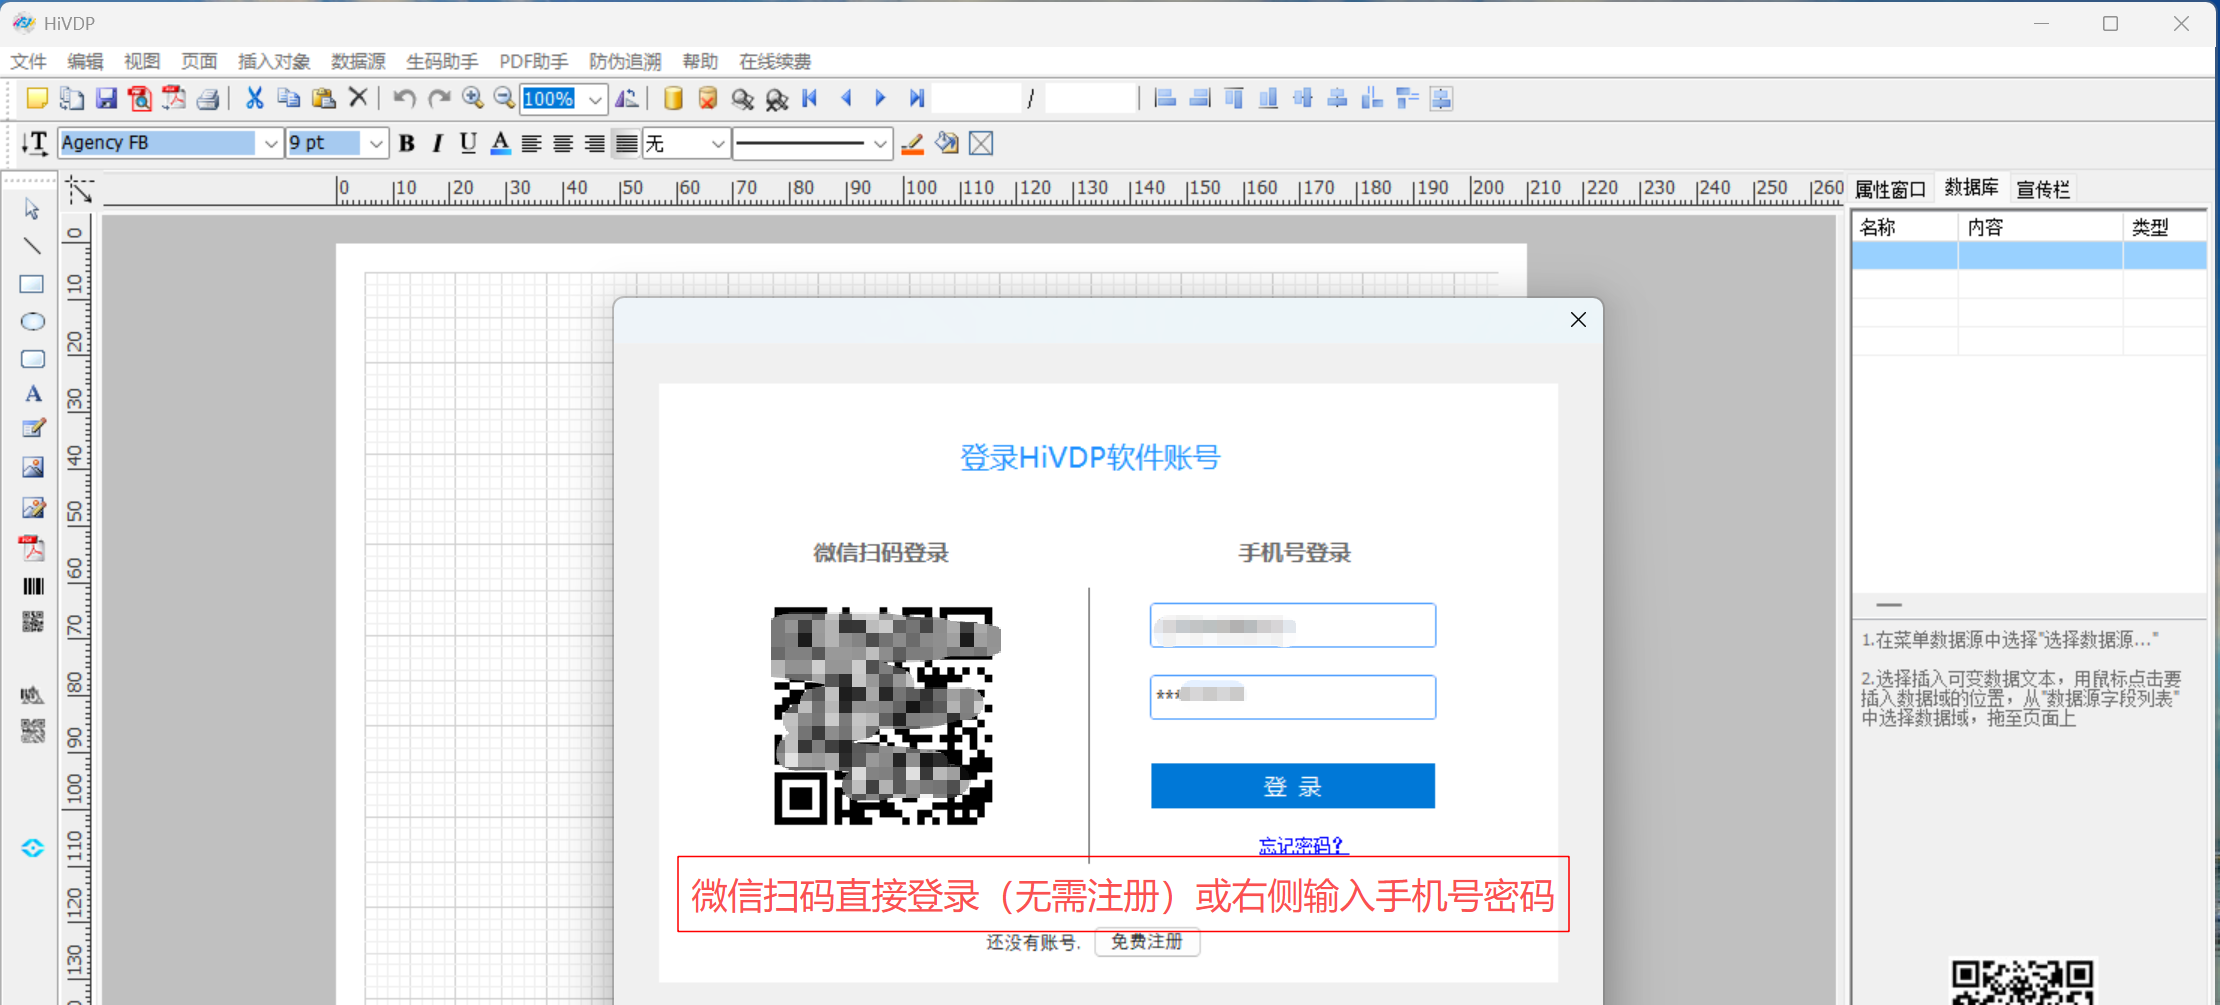Click the 忘记密码? link
Screen dimensions: 2220x1005
click(1302, 846)
